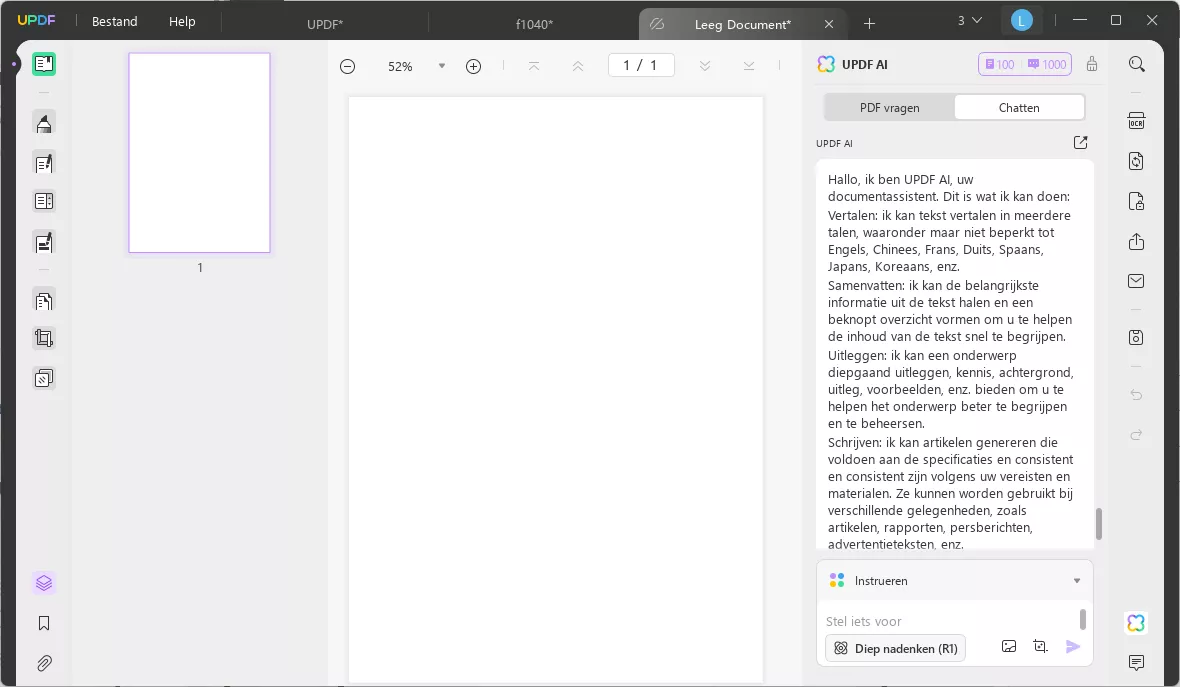Switch to the PDF vragen tab
This screenshot has height=687, width=1180.
coord(890,108)
